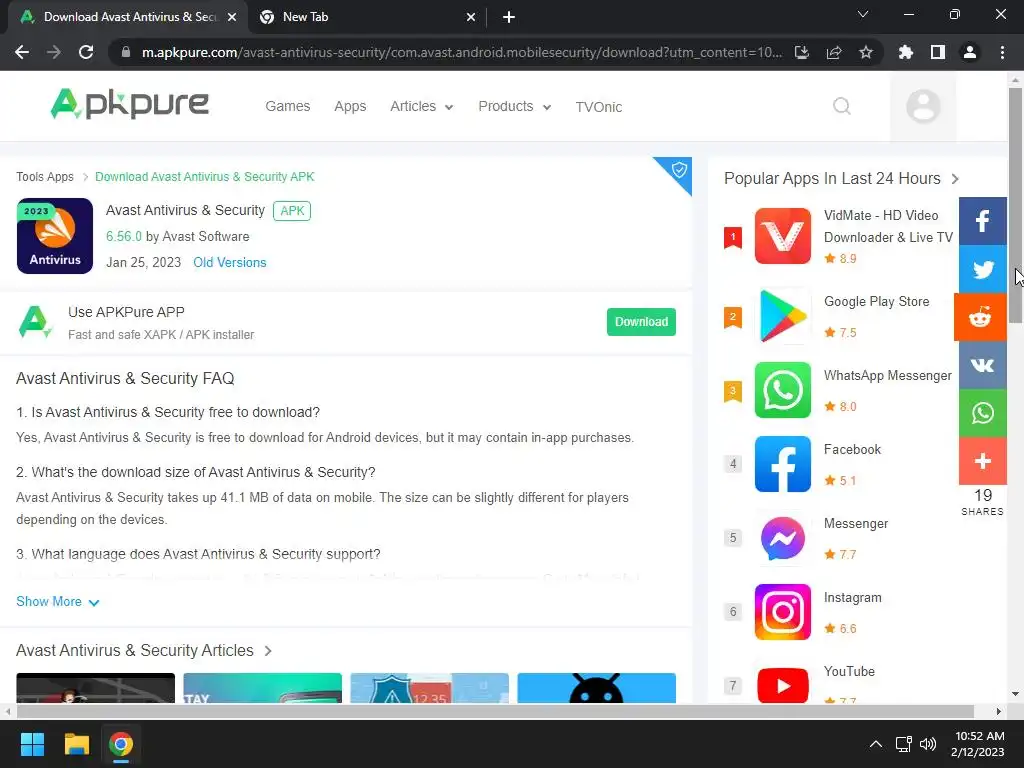Image resolution: width=1024 pixels, height=768 pixels.
Task: Select Download Avast Antivirus tab
Action: click(128, 17)
